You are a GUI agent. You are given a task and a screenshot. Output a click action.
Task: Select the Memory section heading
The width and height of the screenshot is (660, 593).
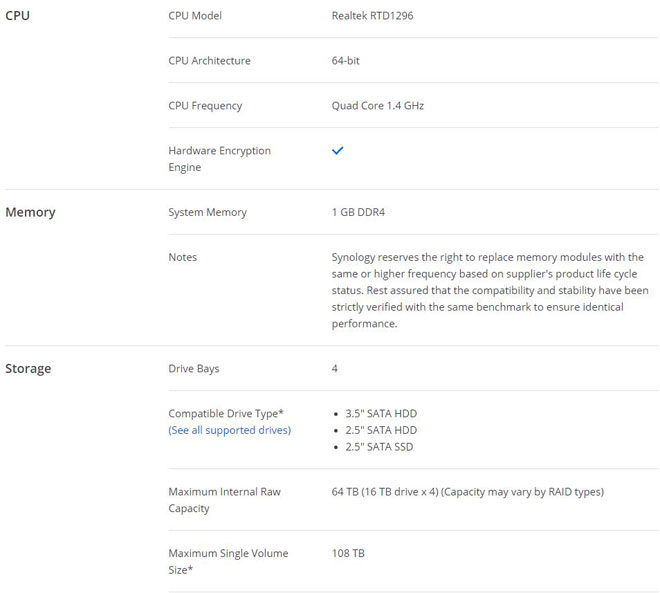(x=30, y=212)
